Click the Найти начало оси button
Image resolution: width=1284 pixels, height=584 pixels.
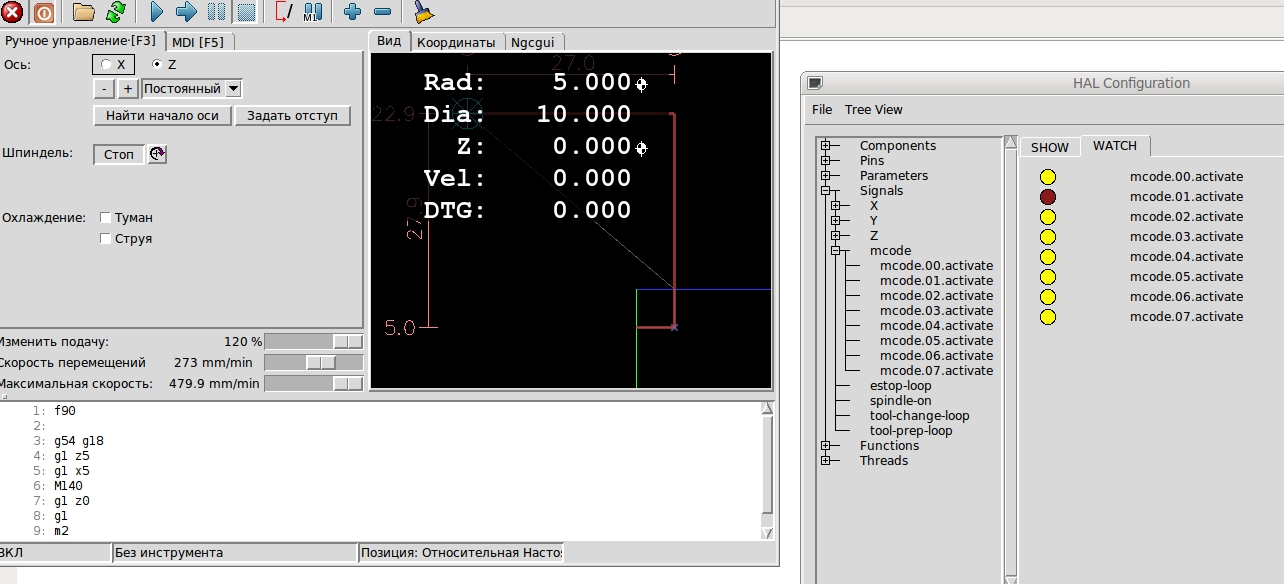click(163, 115)
